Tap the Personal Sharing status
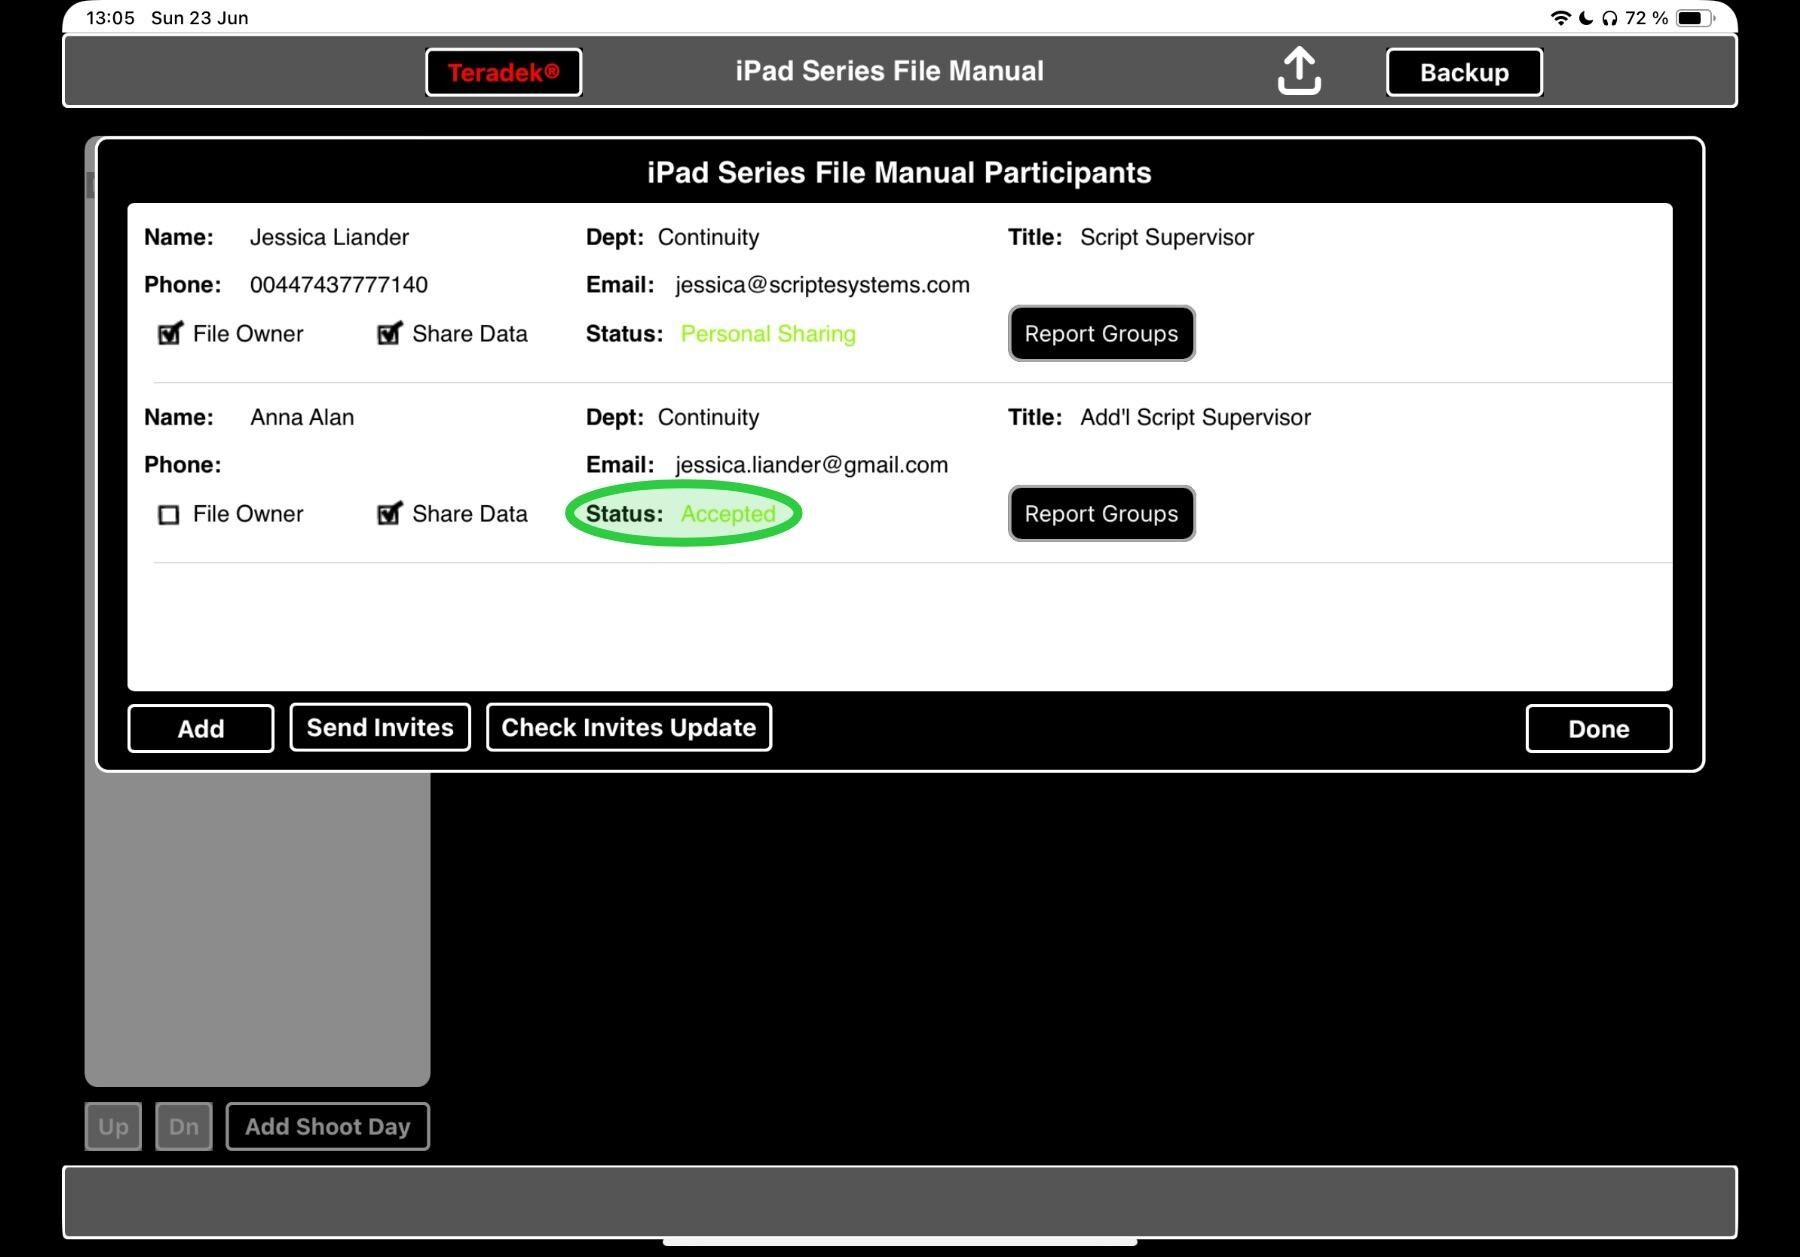Image resolution: width=1800 pixels, height=1257 pixels. pyautogui.click(x=768, y=334)
